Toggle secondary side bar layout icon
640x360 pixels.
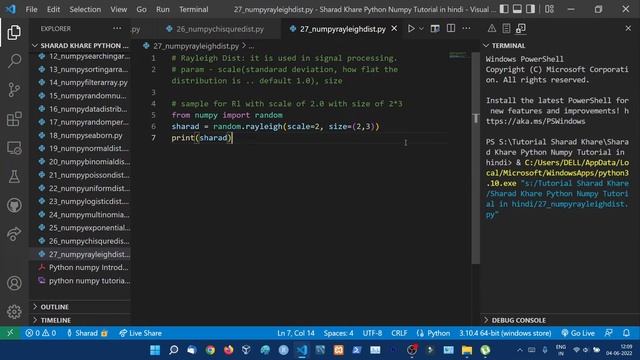(x=530, y=9)
